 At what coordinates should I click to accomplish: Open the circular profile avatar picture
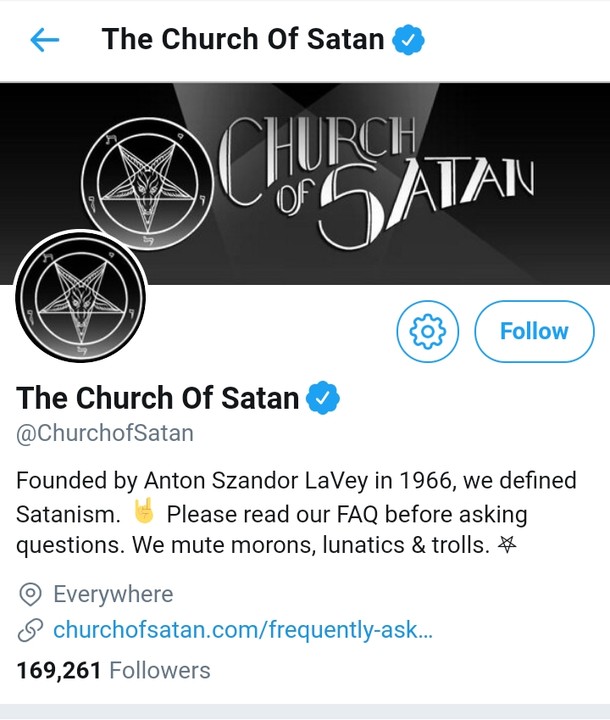80,297
